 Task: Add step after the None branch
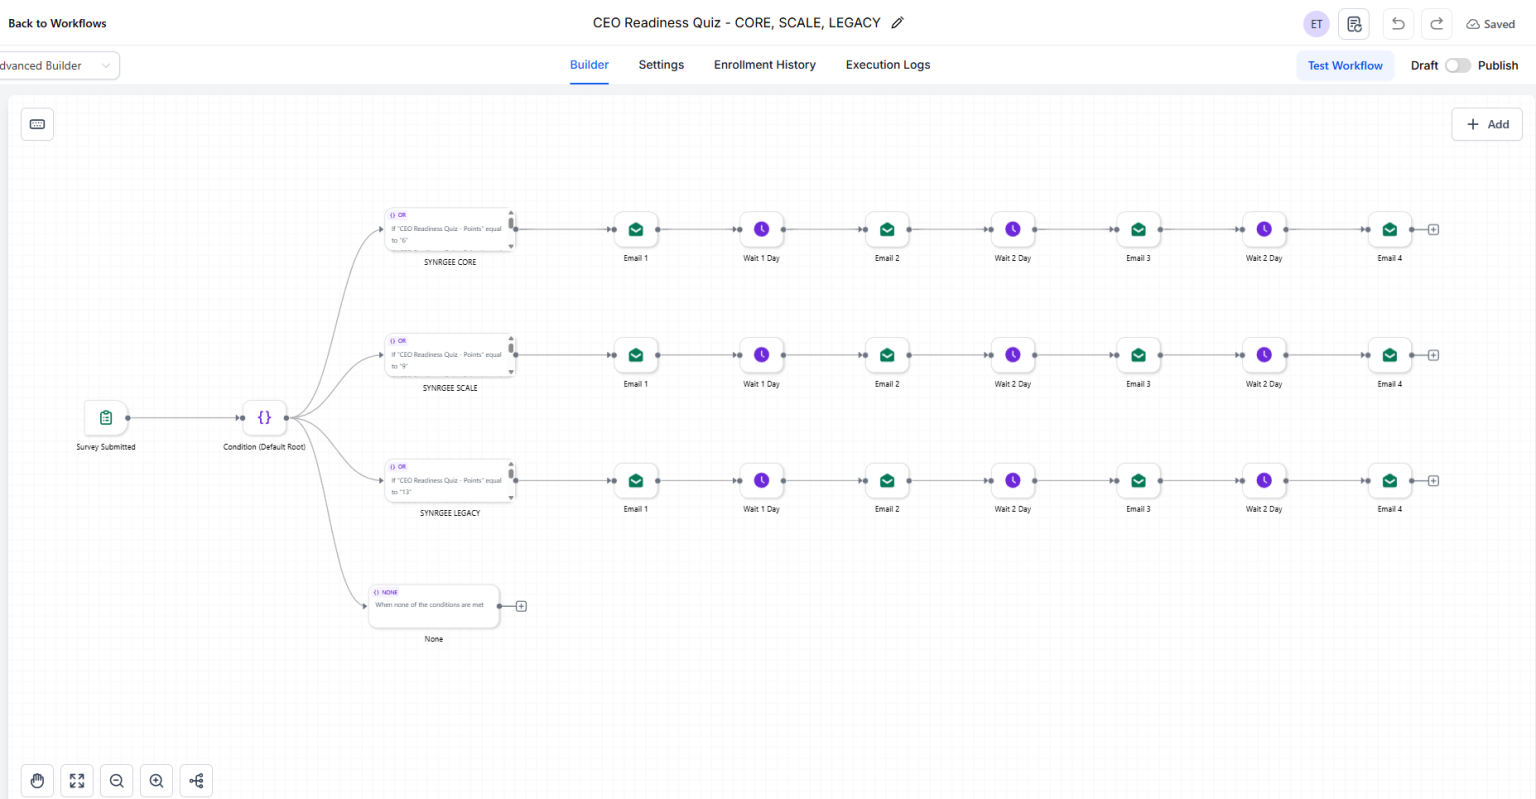point(521,607)
